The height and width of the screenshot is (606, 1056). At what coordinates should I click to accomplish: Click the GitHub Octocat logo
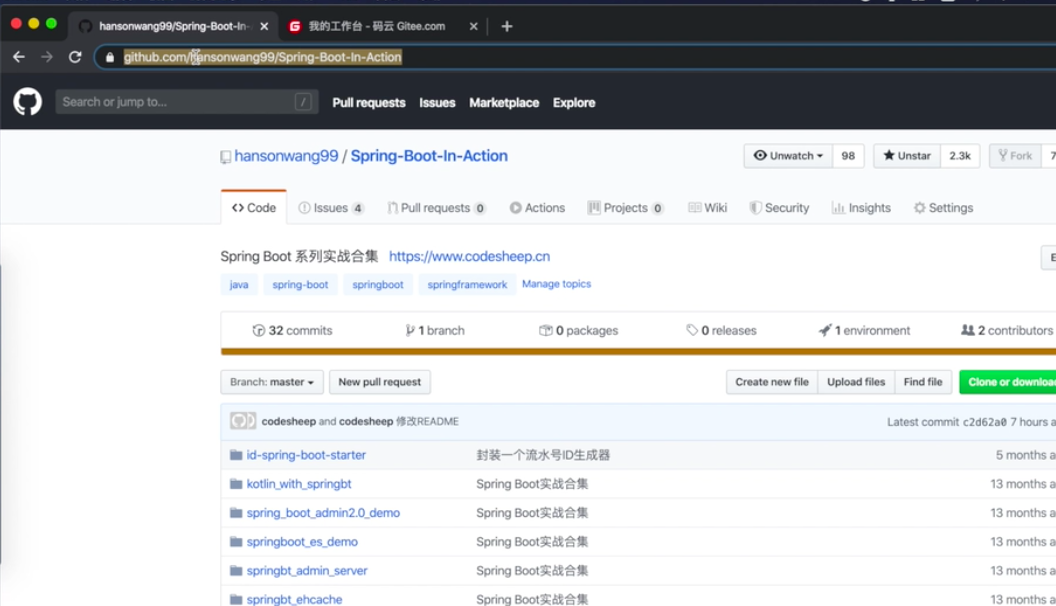(28, 102)
